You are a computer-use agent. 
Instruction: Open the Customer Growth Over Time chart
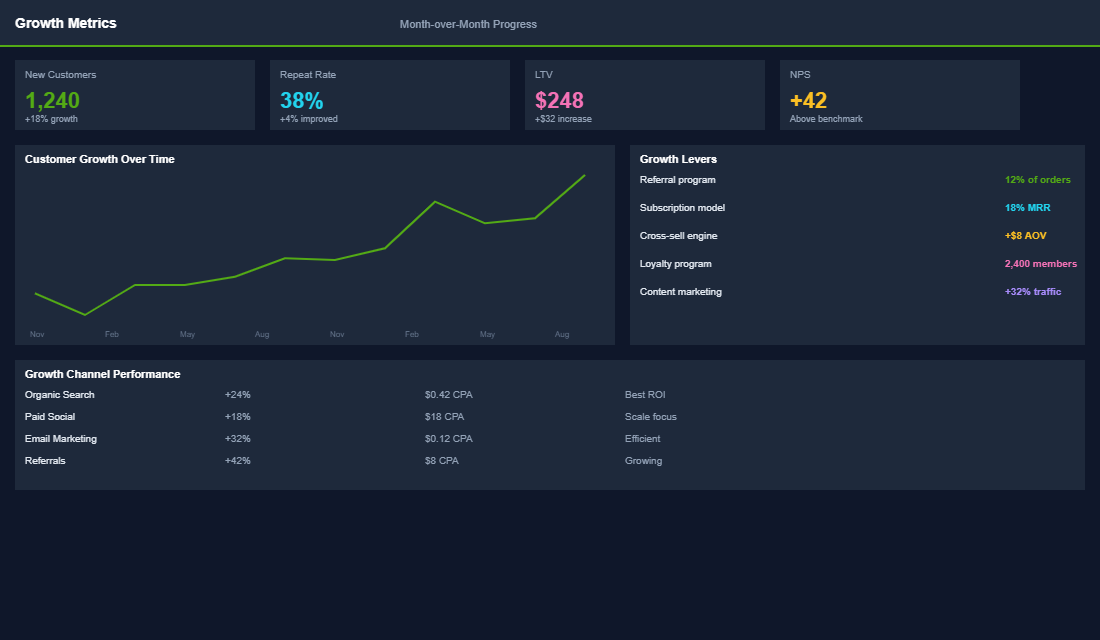click(314, 245)
